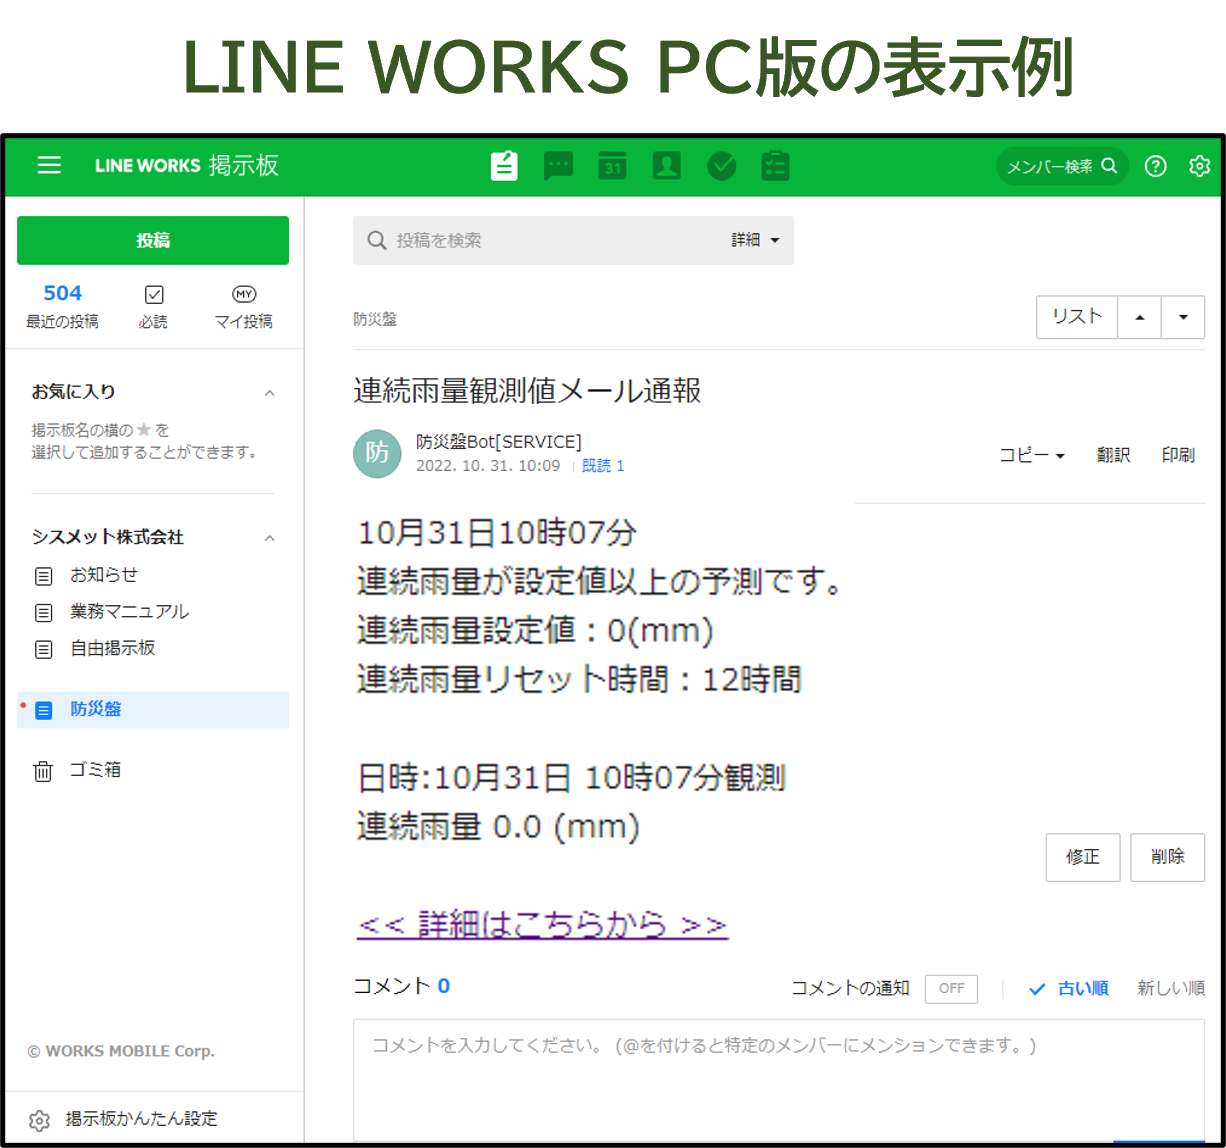Open the 詳細 search options dropdown
1226x1148 pixels.
[755, 240]
